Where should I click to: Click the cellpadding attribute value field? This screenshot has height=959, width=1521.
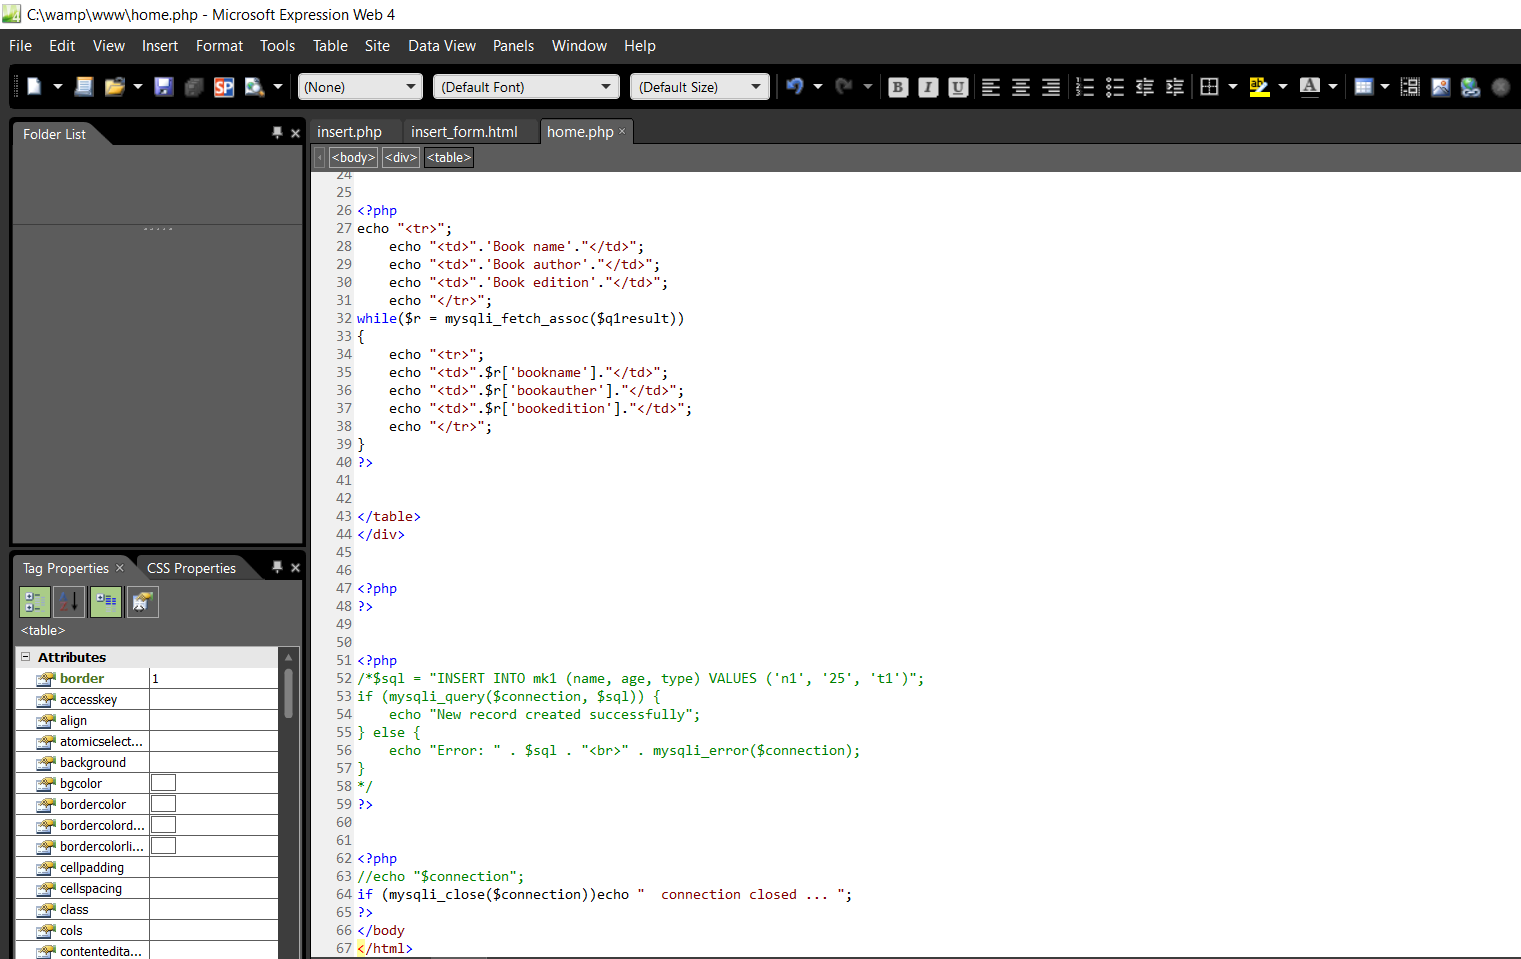pyautogui.click(x=213, y=868)
